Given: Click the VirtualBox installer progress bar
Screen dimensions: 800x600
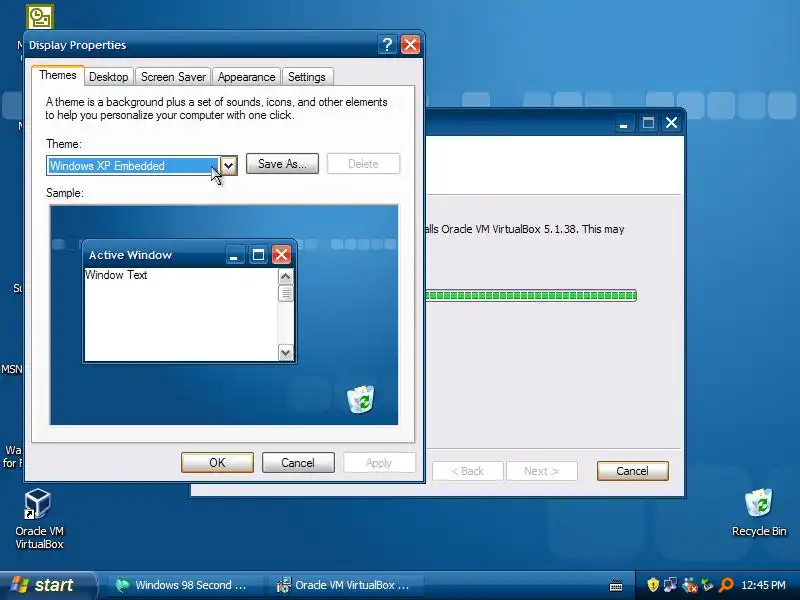Looking at the screenshot, I should (x=531, y=295).
